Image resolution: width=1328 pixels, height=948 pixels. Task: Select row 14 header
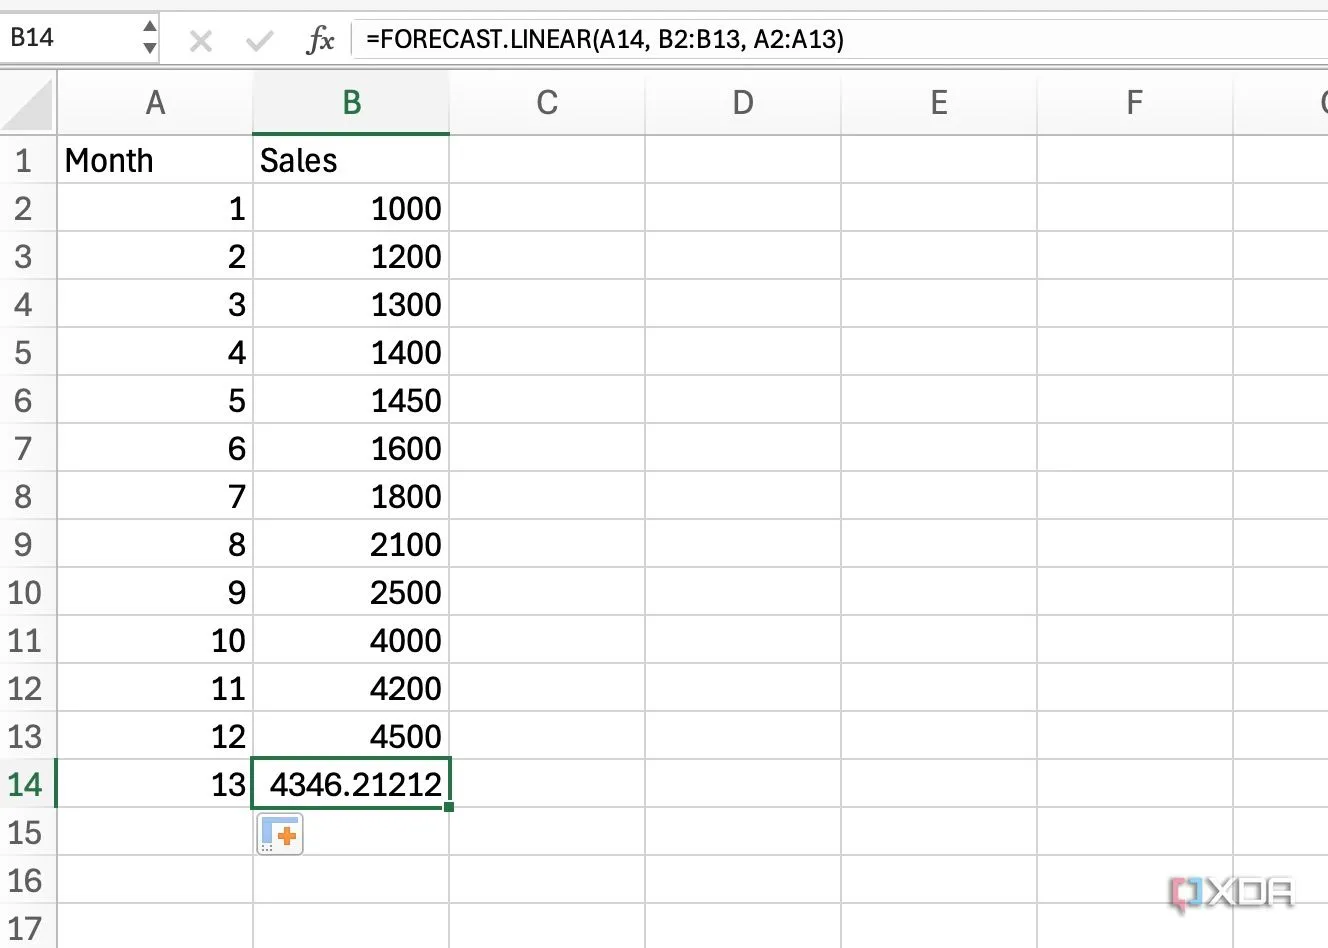pyautogui.click(x=26, y=784)
